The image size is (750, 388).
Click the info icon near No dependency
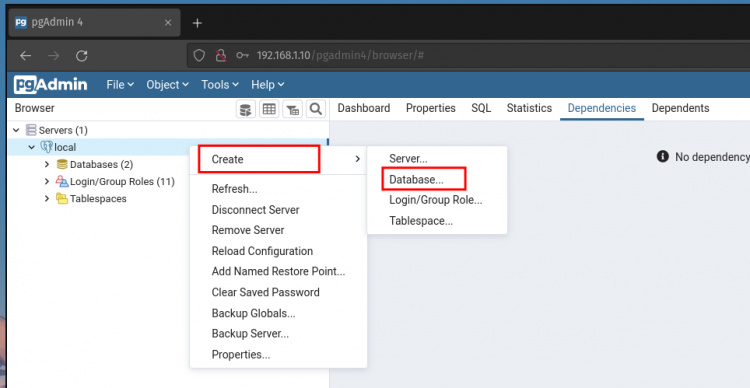pyautogui.click(x=662, y=156)
